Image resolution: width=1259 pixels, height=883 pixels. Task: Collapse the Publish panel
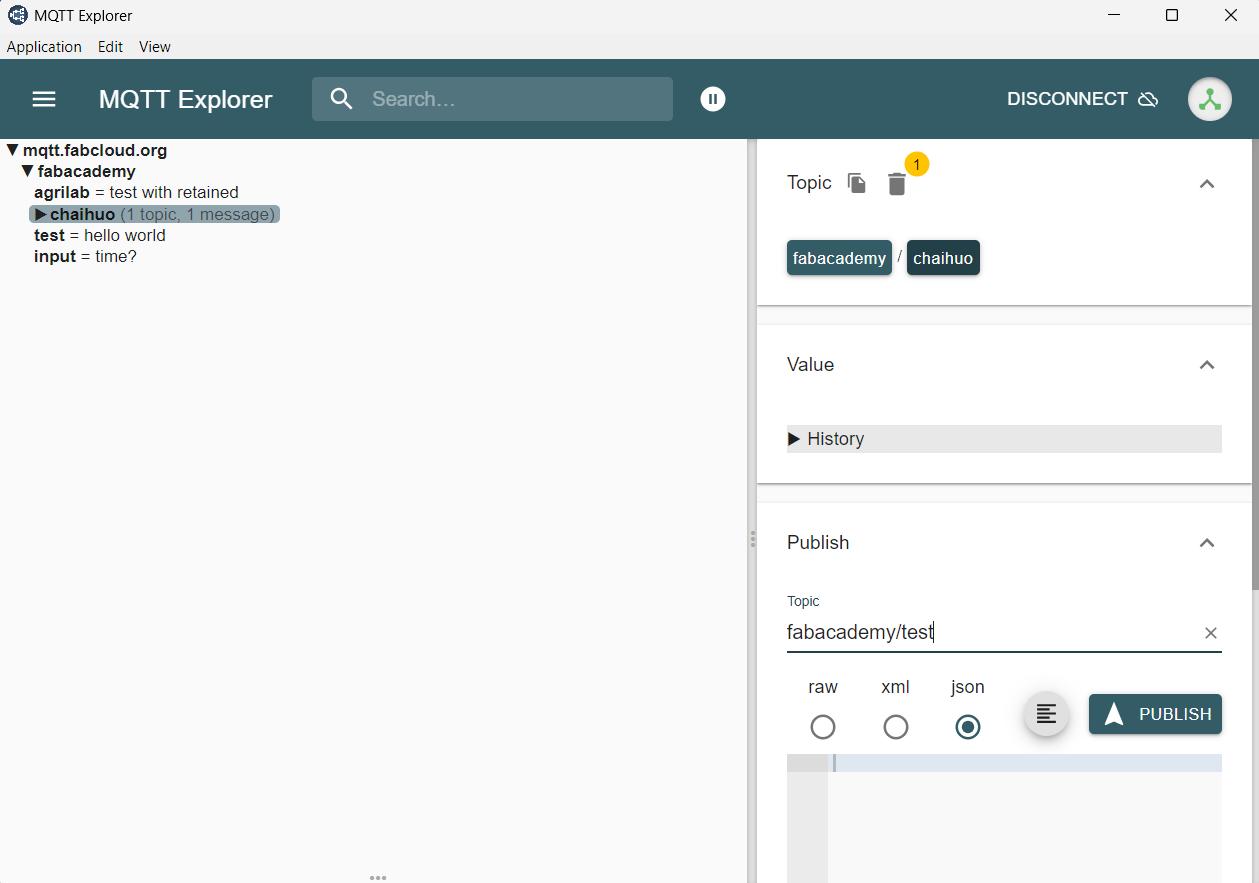click(1207, 543)
